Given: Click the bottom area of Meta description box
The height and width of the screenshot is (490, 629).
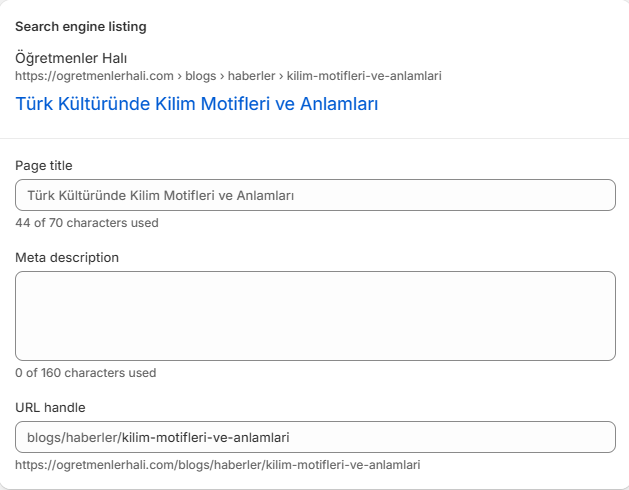Looking at the screenshot, I should [x=315, y=348].
